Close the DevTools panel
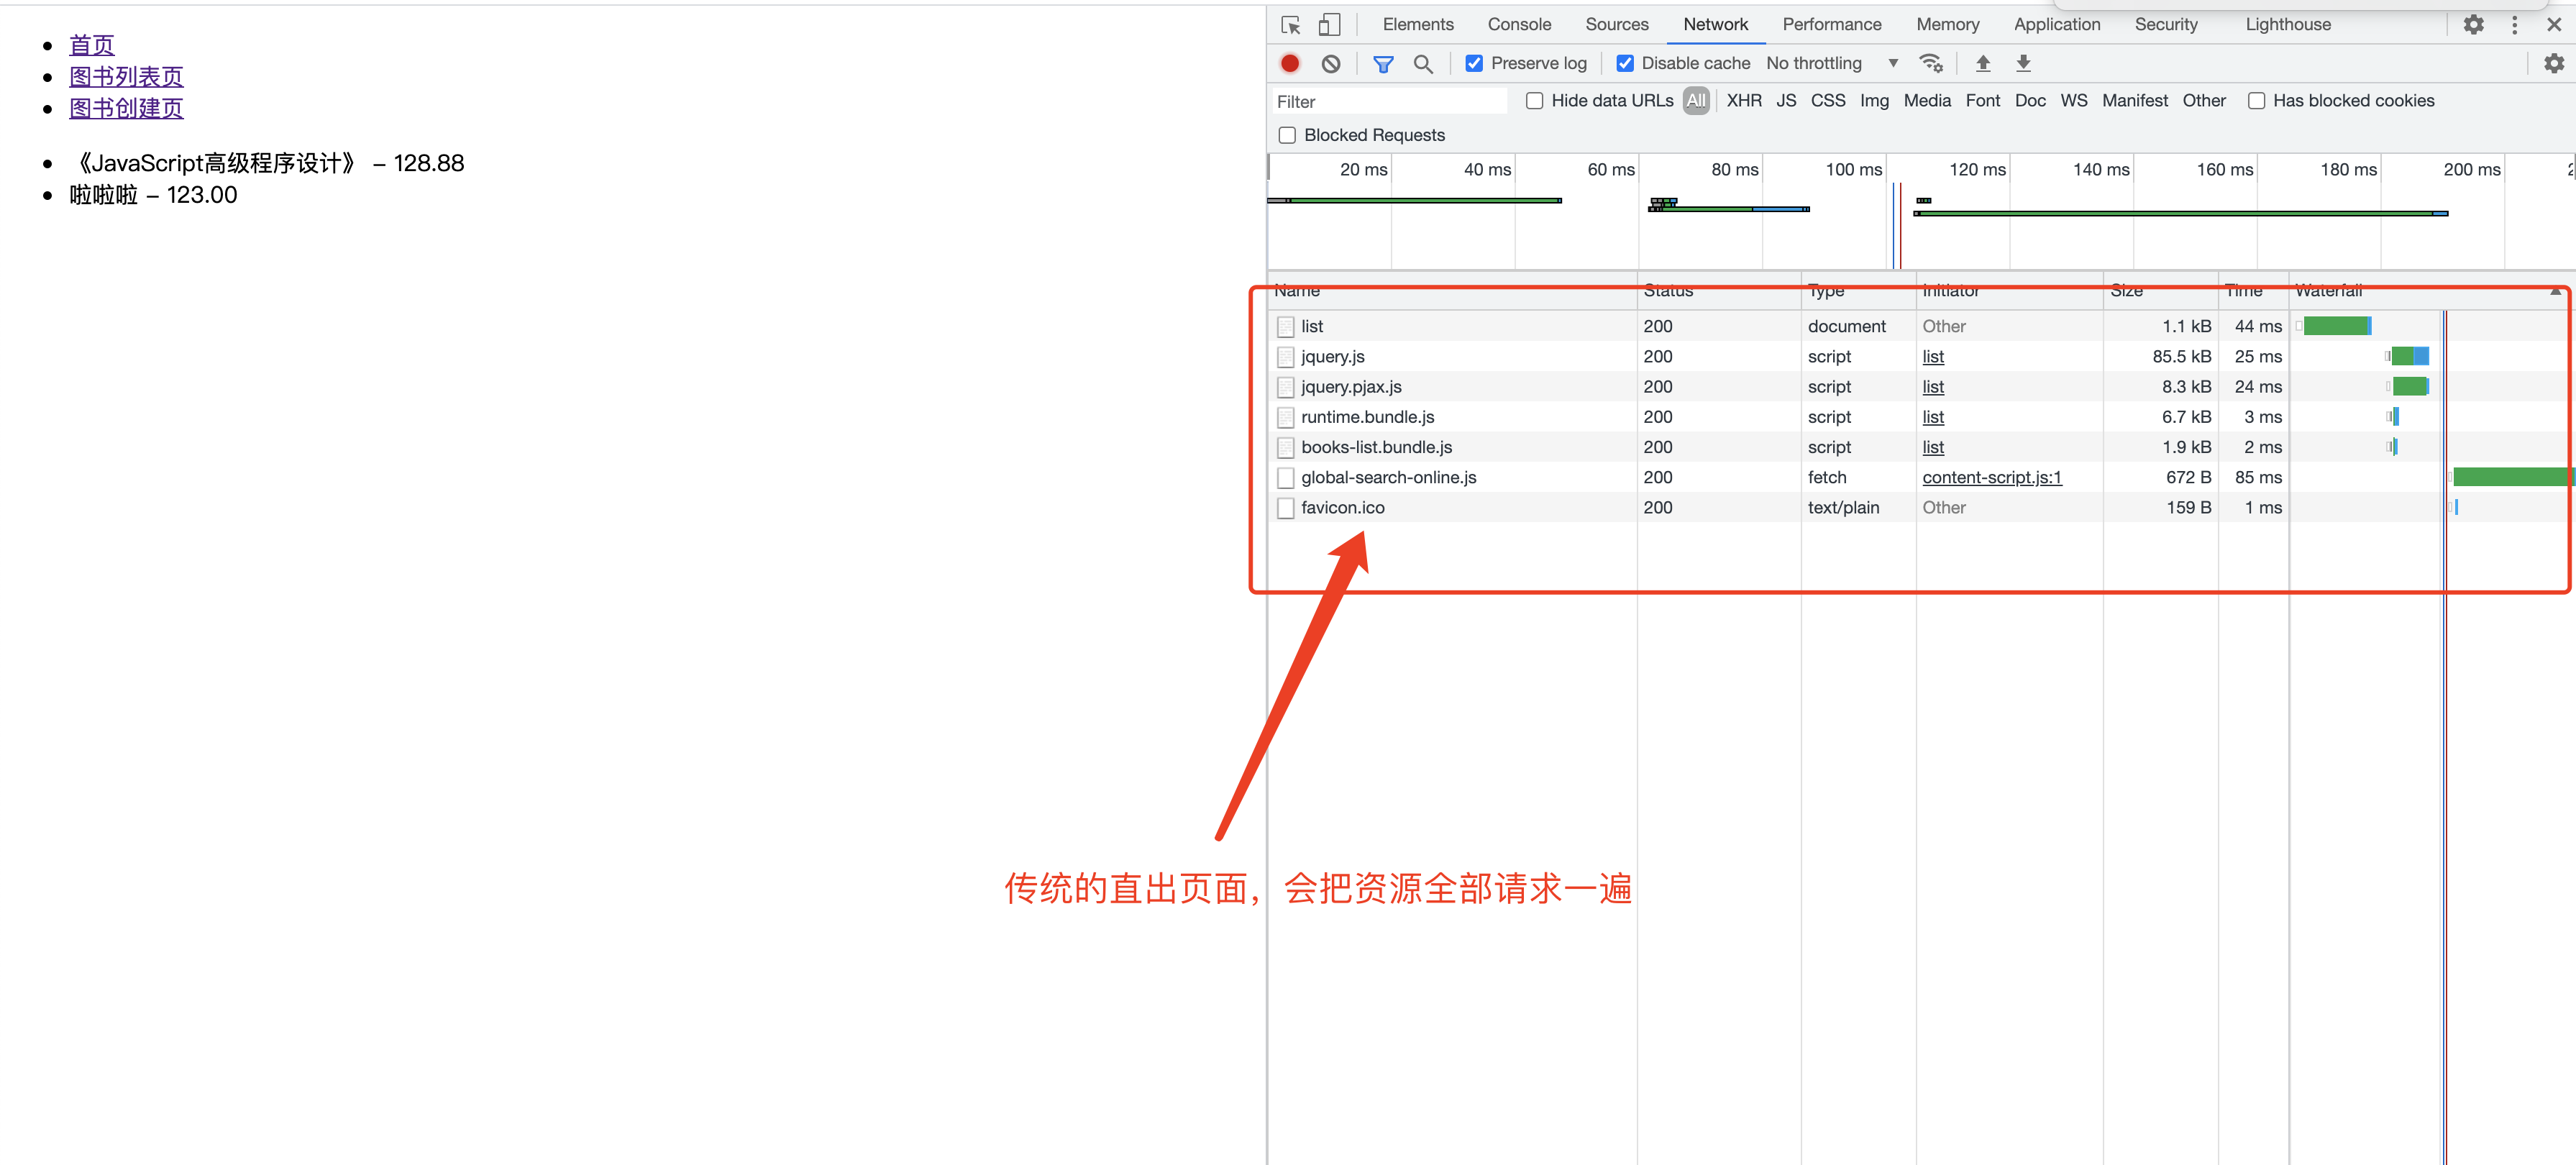2576x1165 pixels. point(2554,25)
